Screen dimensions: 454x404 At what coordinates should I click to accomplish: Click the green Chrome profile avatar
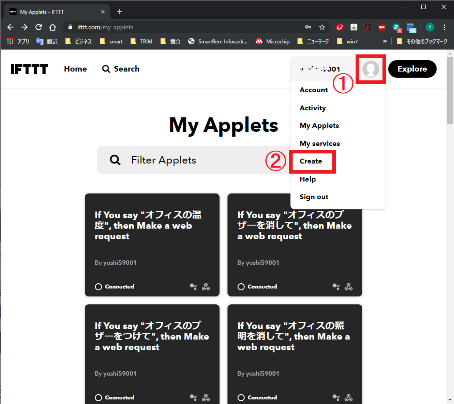[430, 27]
